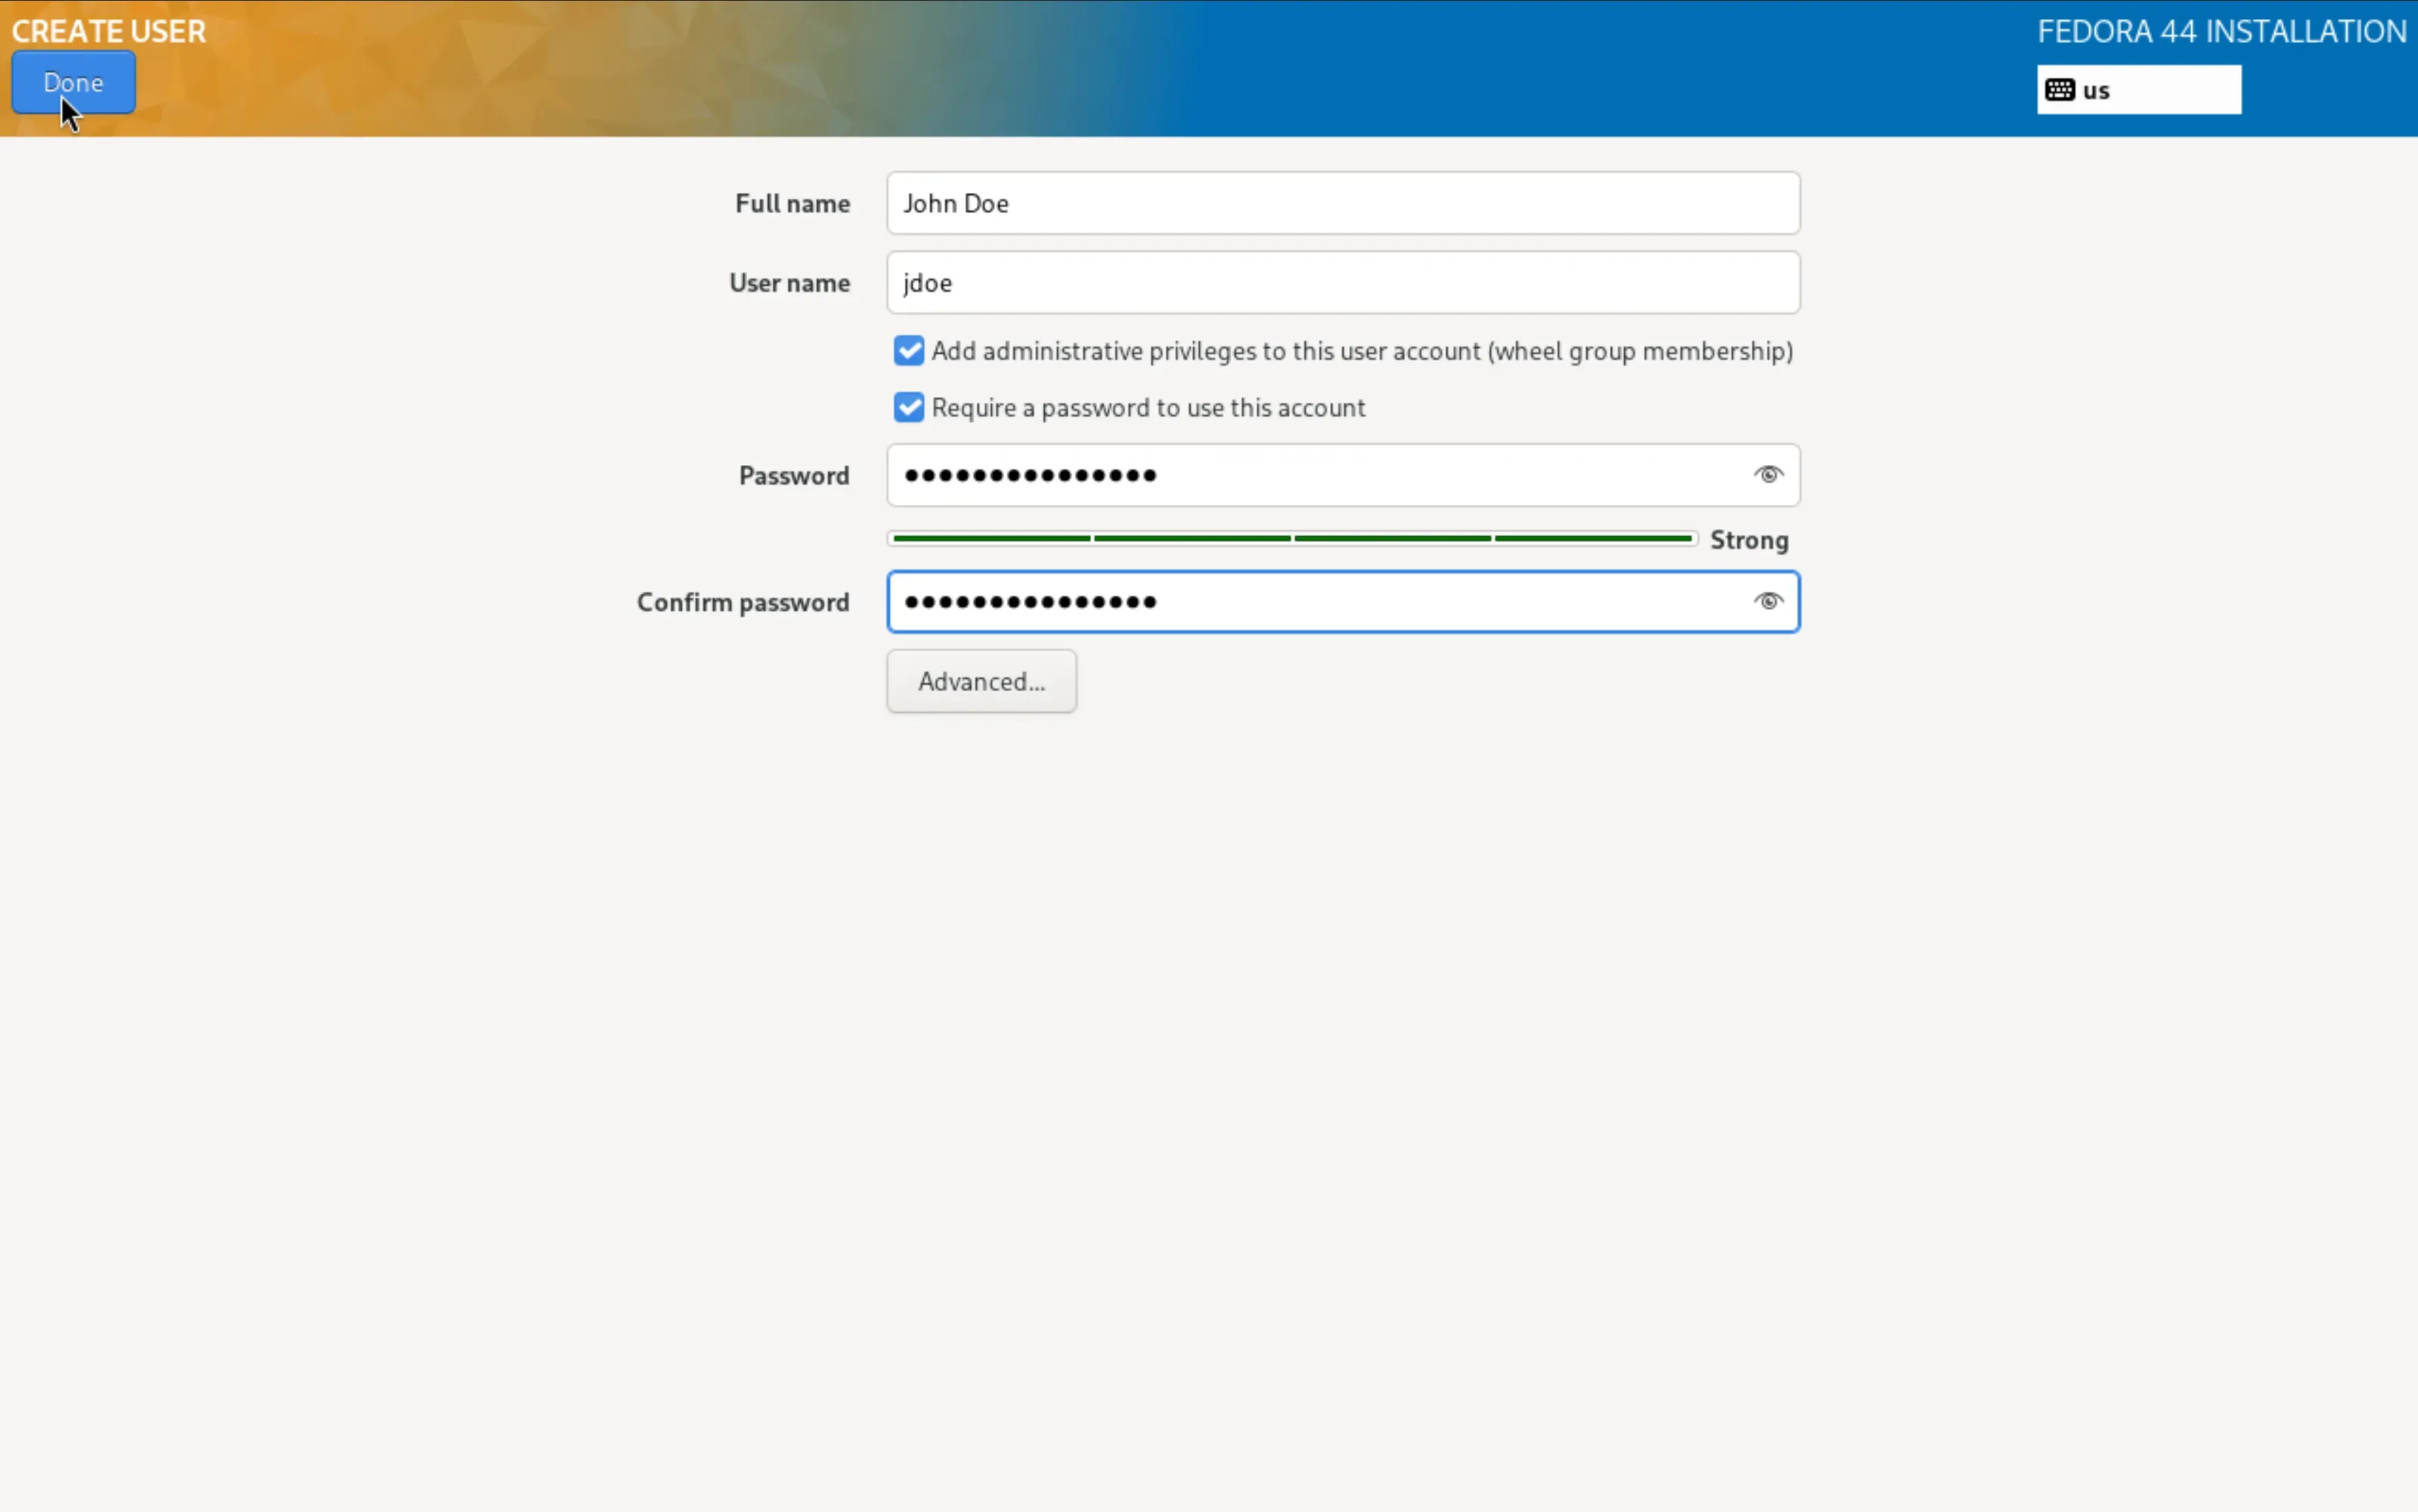Click into the User name field
Viewport: 2418px width, 1512px height.
point(1343,283)
